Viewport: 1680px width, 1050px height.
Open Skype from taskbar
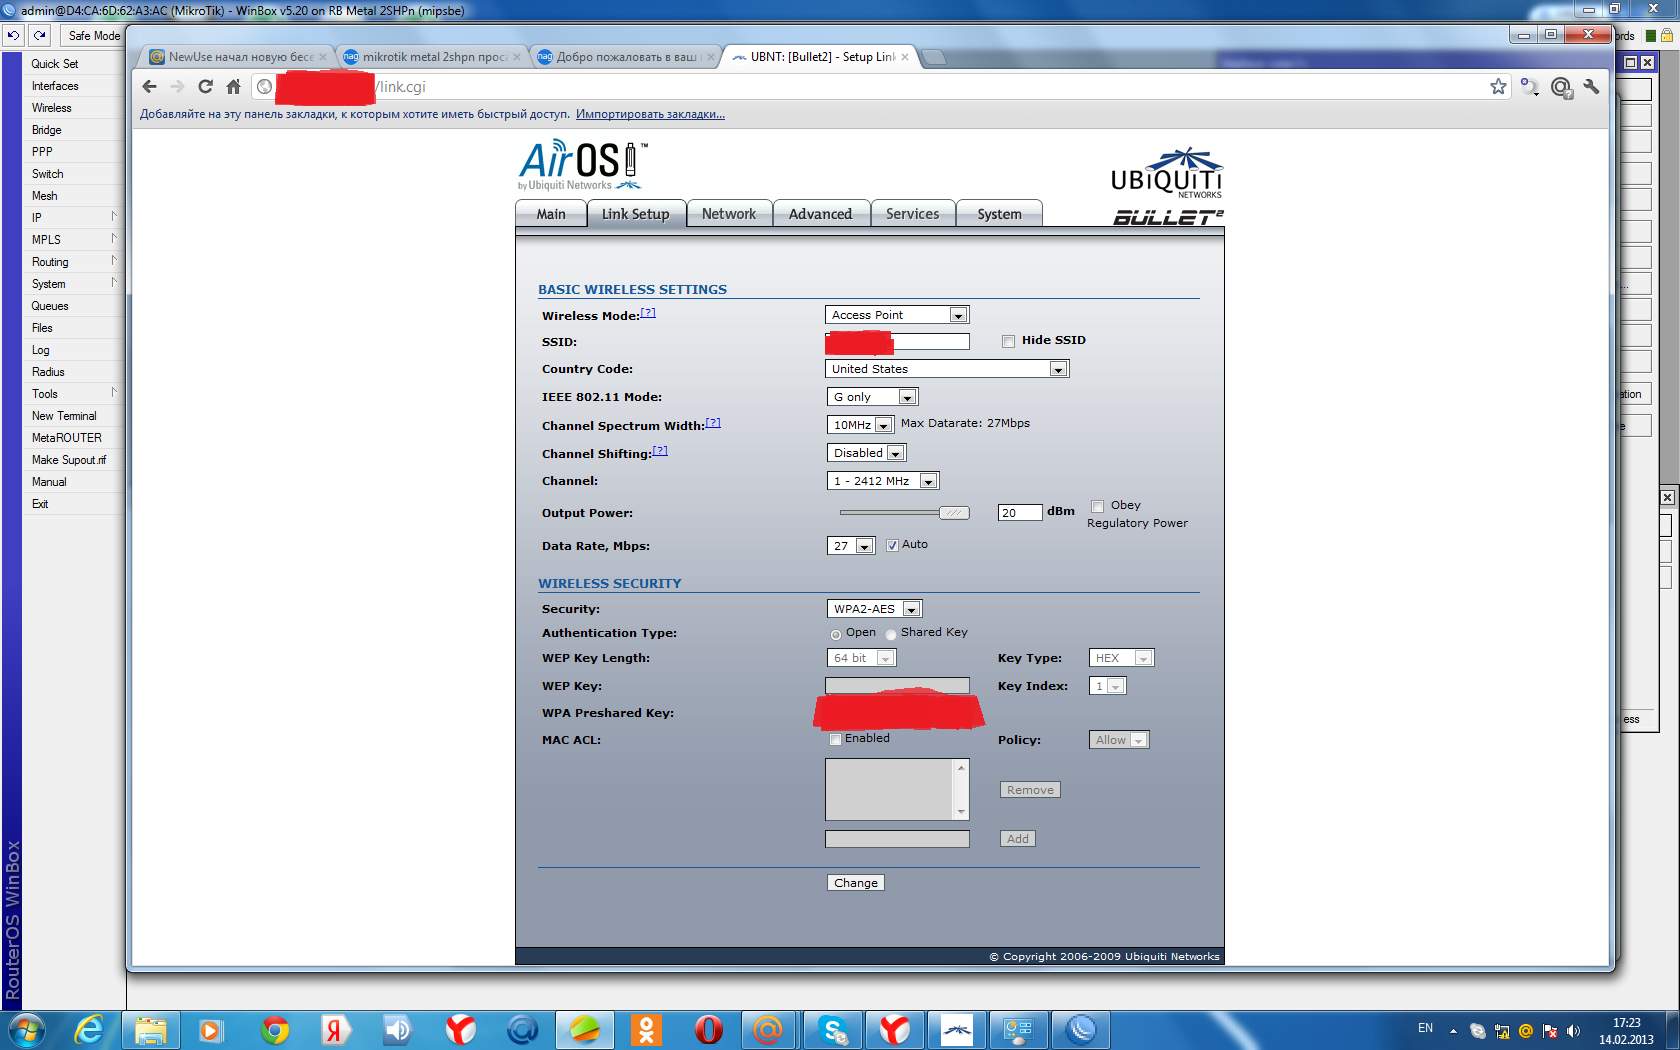(x=833, y=1030)
